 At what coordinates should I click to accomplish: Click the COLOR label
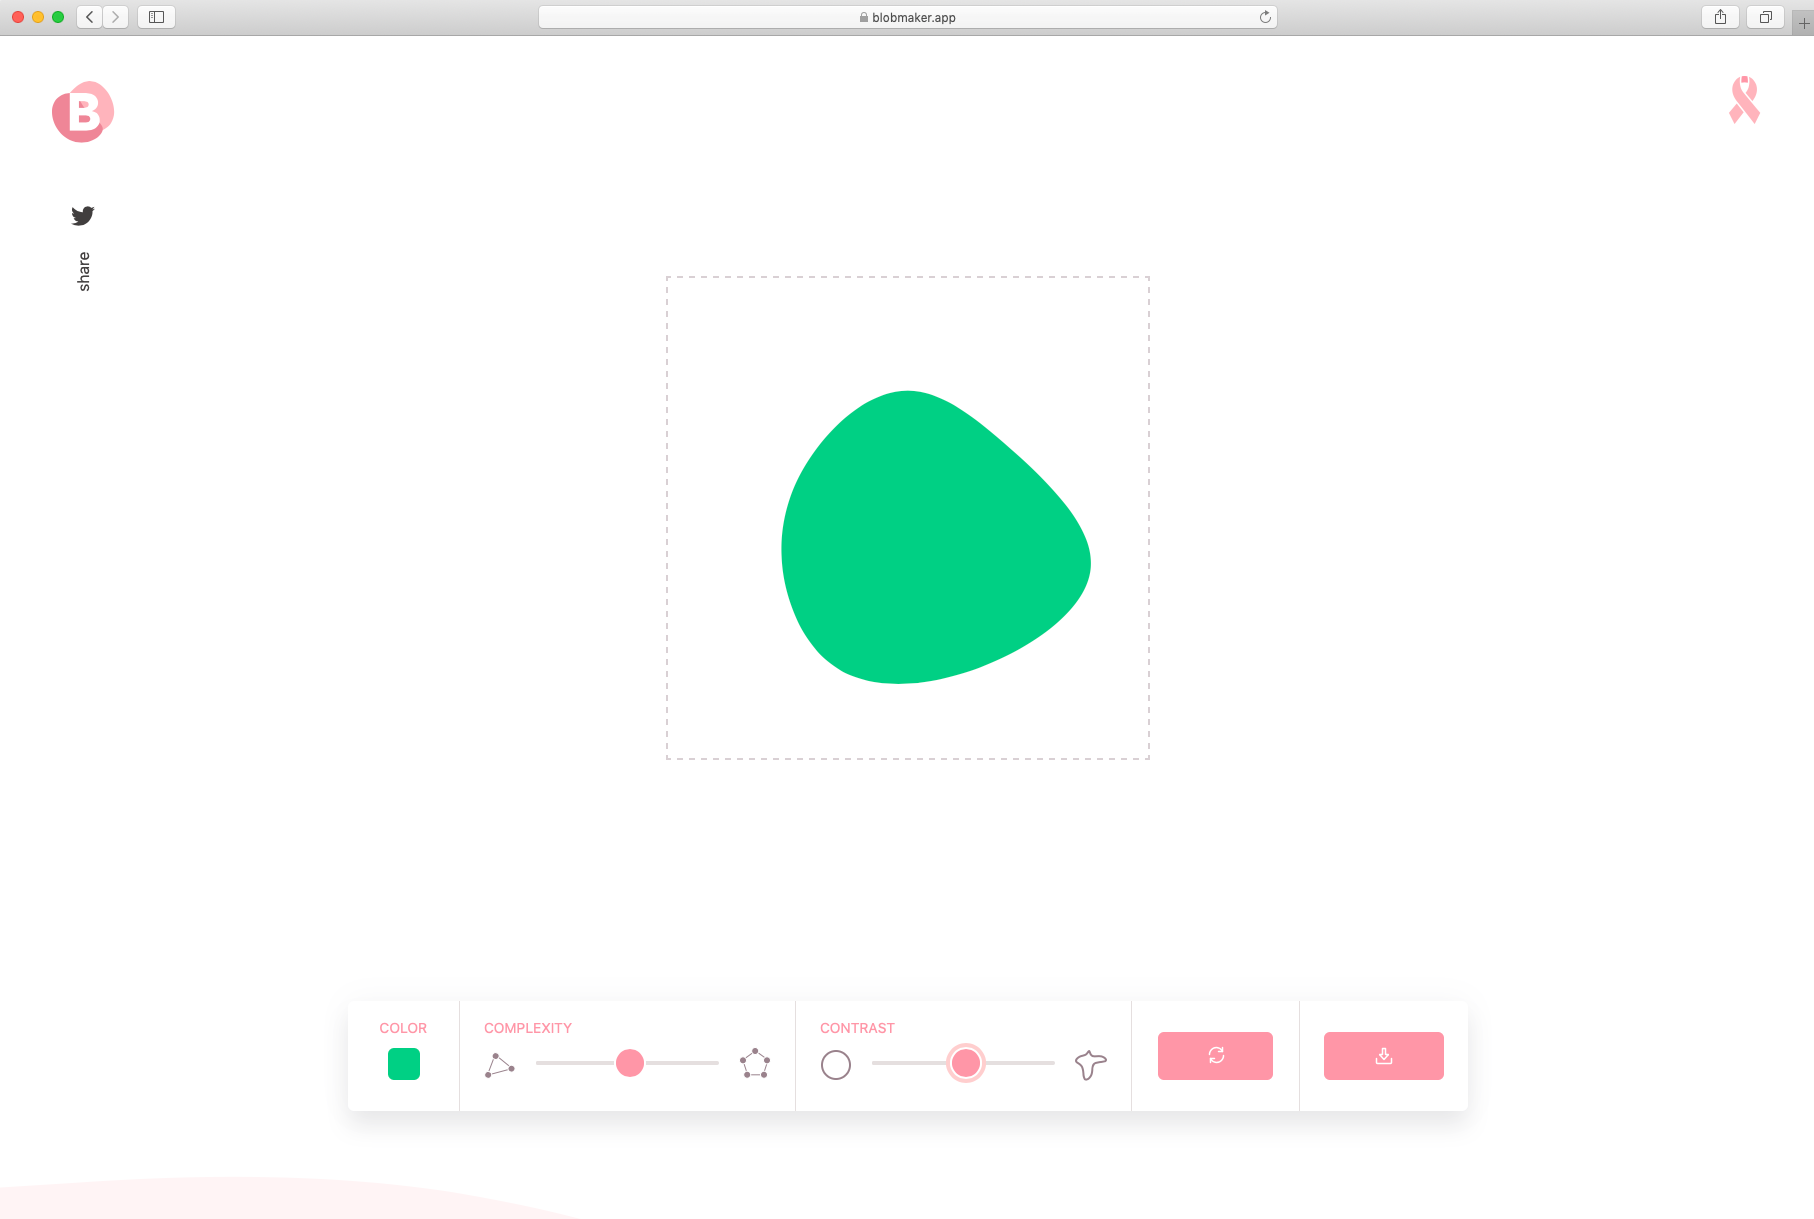click(403, 1028)
